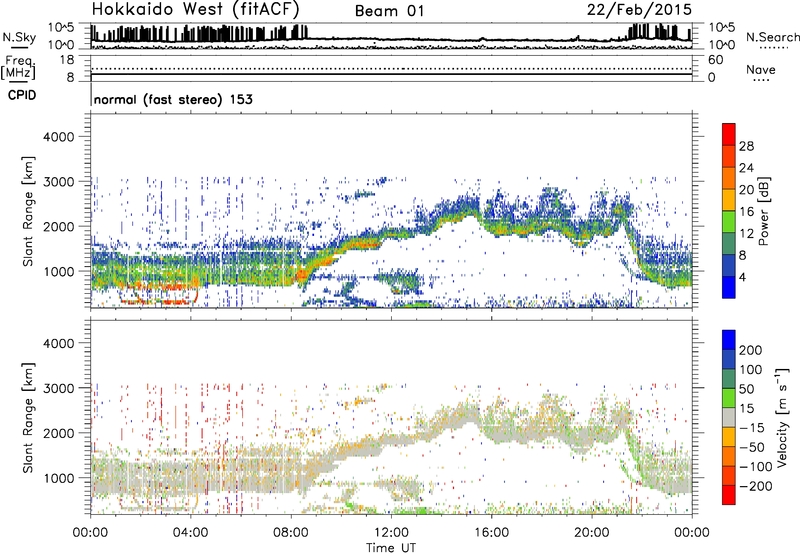Click the 'Beam 01' label
Screen dimensions: 800x554
[x=389, y=11]
